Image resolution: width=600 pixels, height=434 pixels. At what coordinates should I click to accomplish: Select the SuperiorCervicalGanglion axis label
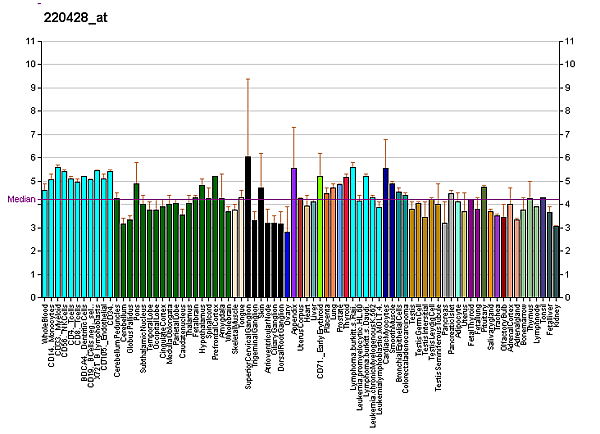point(248,345)
